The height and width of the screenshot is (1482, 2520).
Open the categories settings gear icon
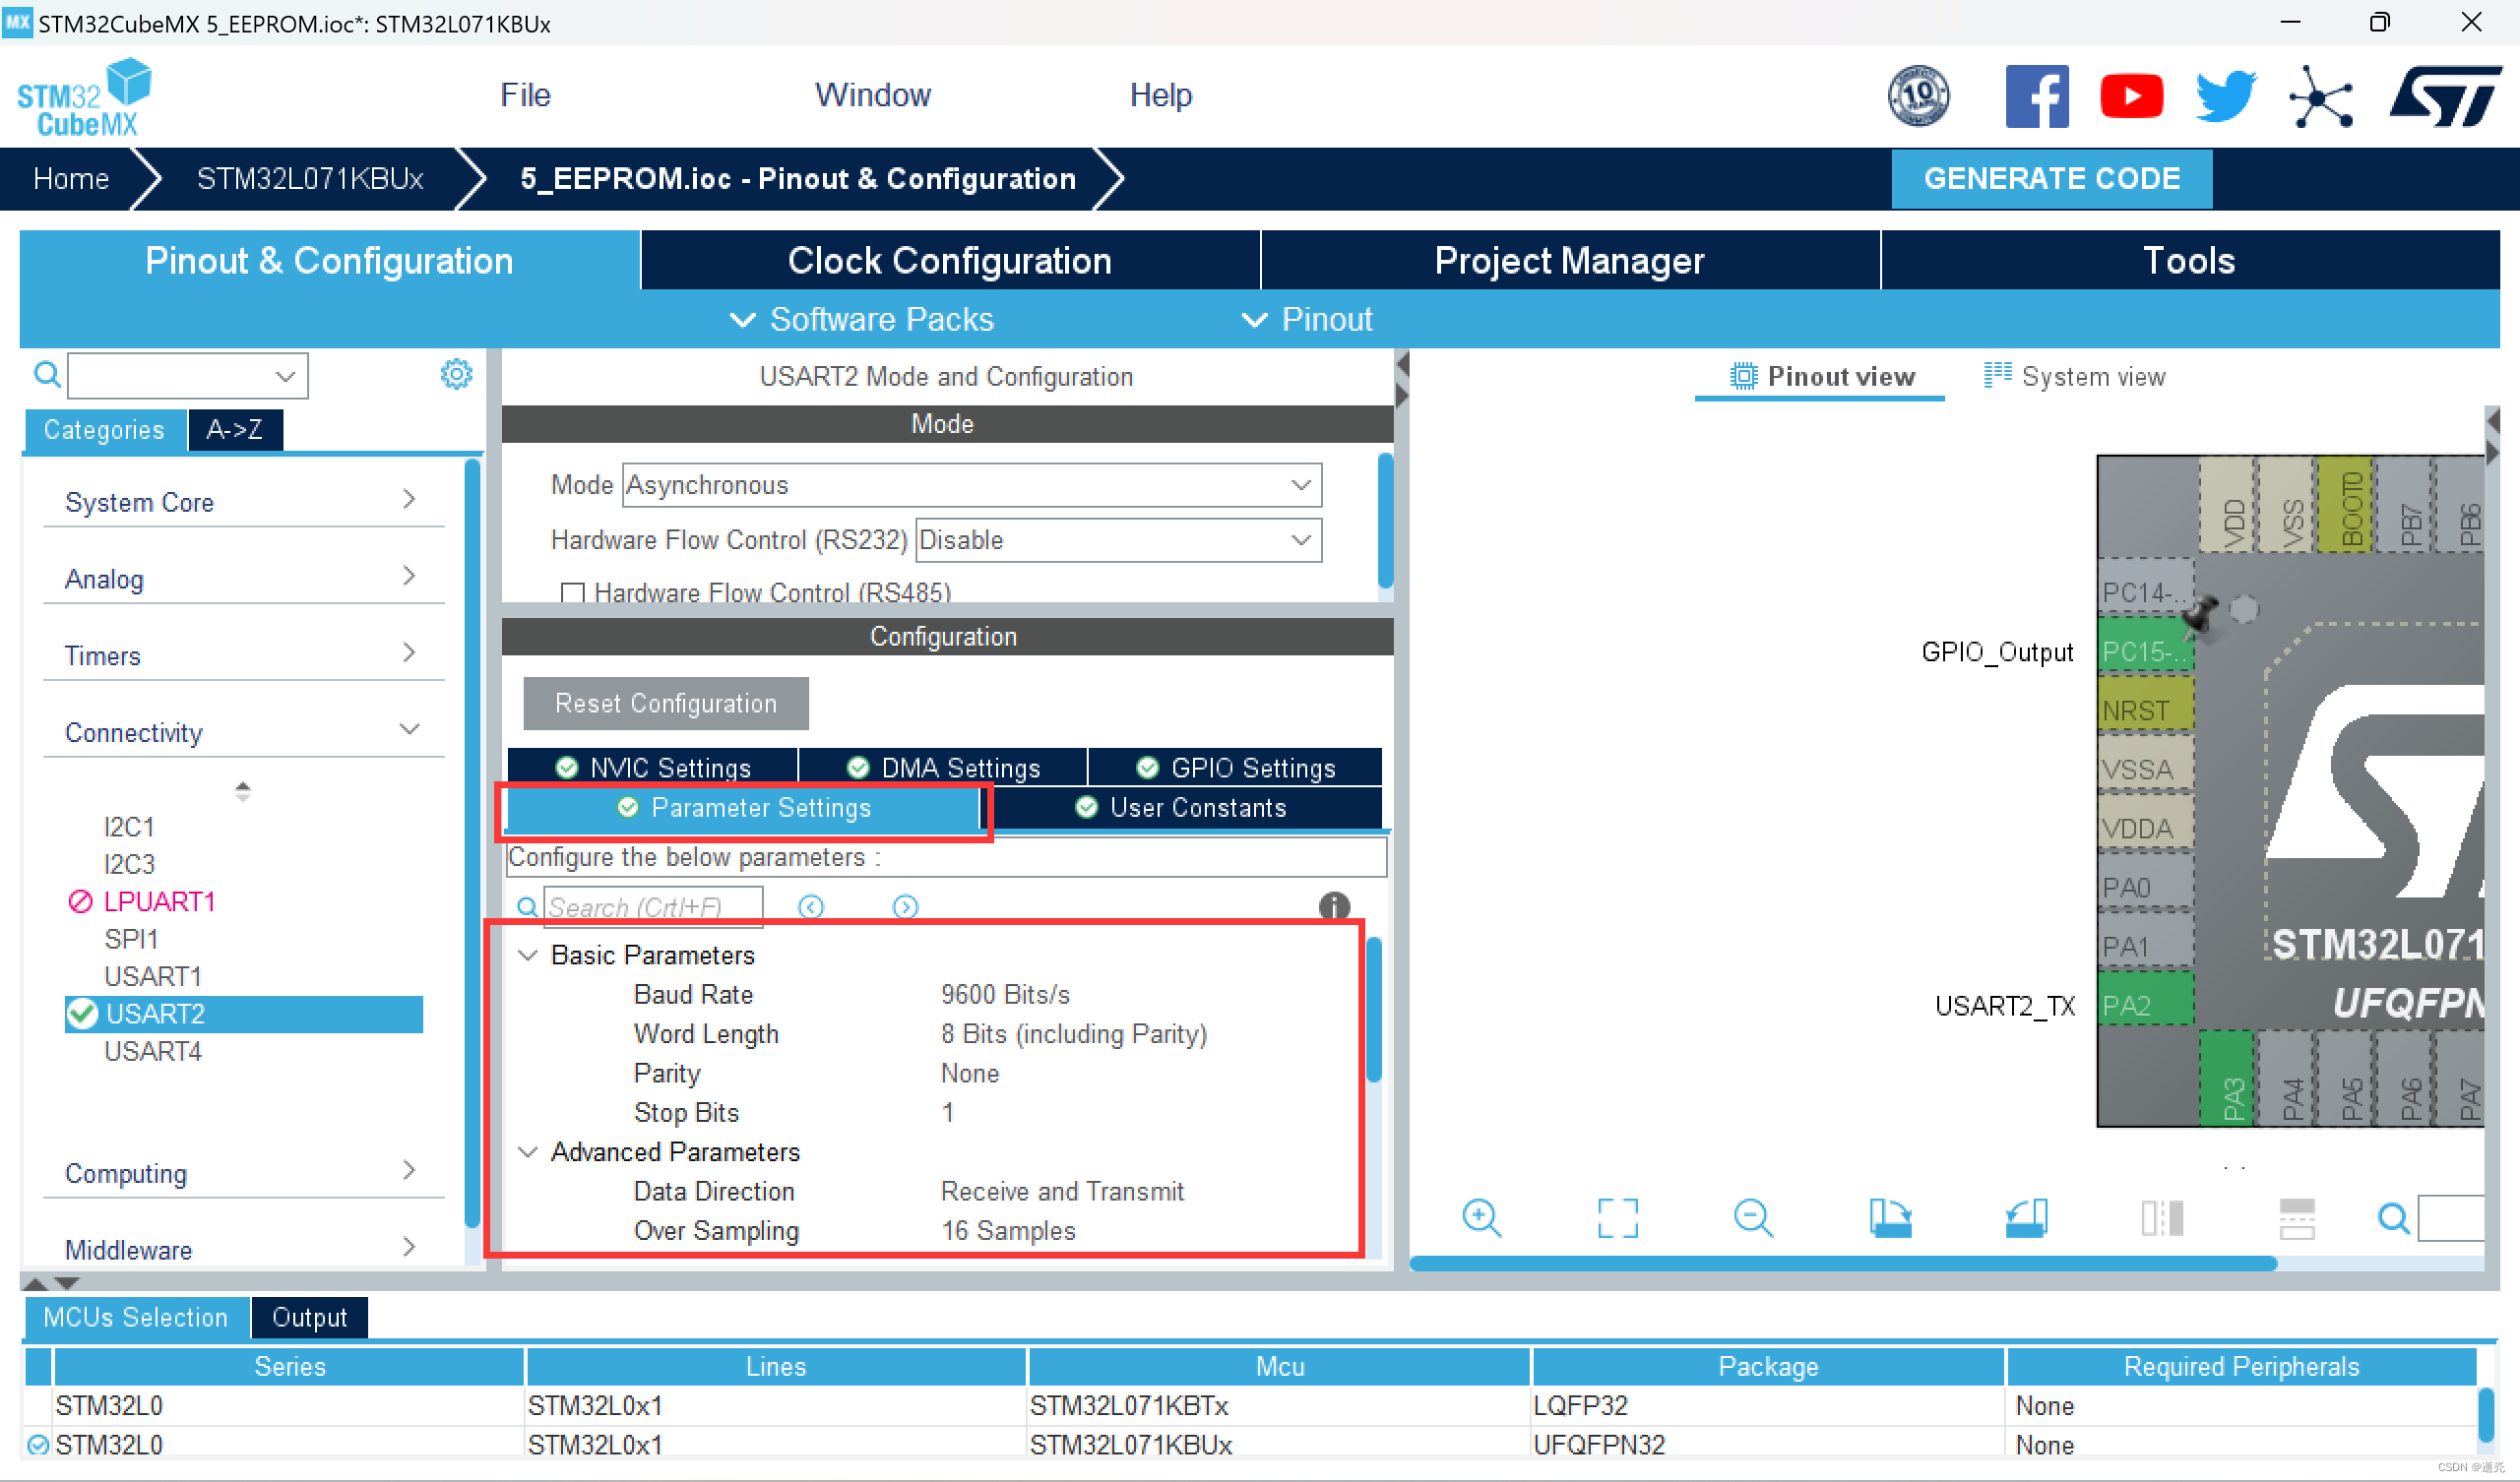pyautogui.click(x=456, y=374)
